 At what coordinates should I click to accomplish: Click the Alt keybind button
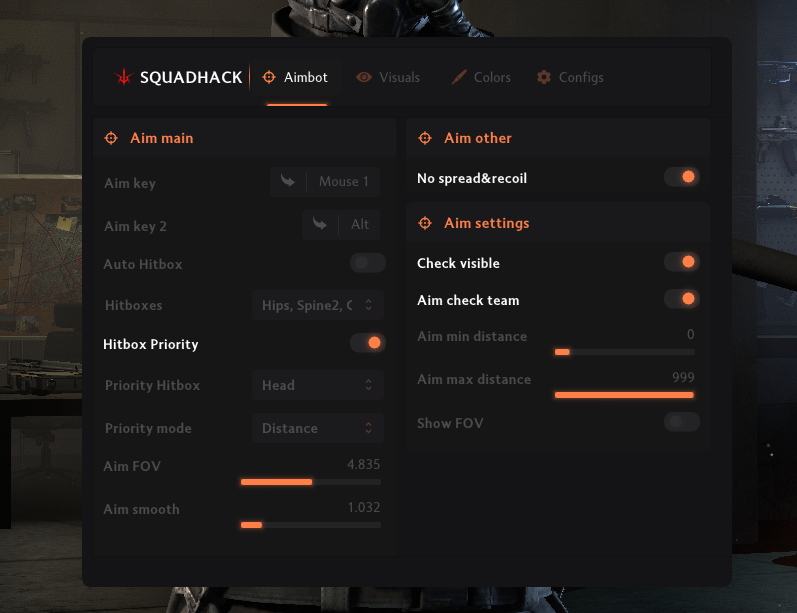click(x=359, y=225)
